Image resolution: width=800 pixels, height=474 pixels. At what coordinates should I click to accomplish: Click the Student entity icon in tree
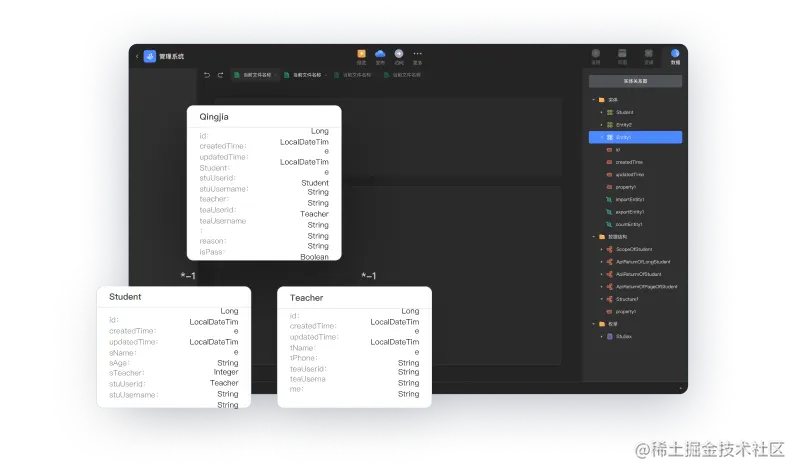610,112
